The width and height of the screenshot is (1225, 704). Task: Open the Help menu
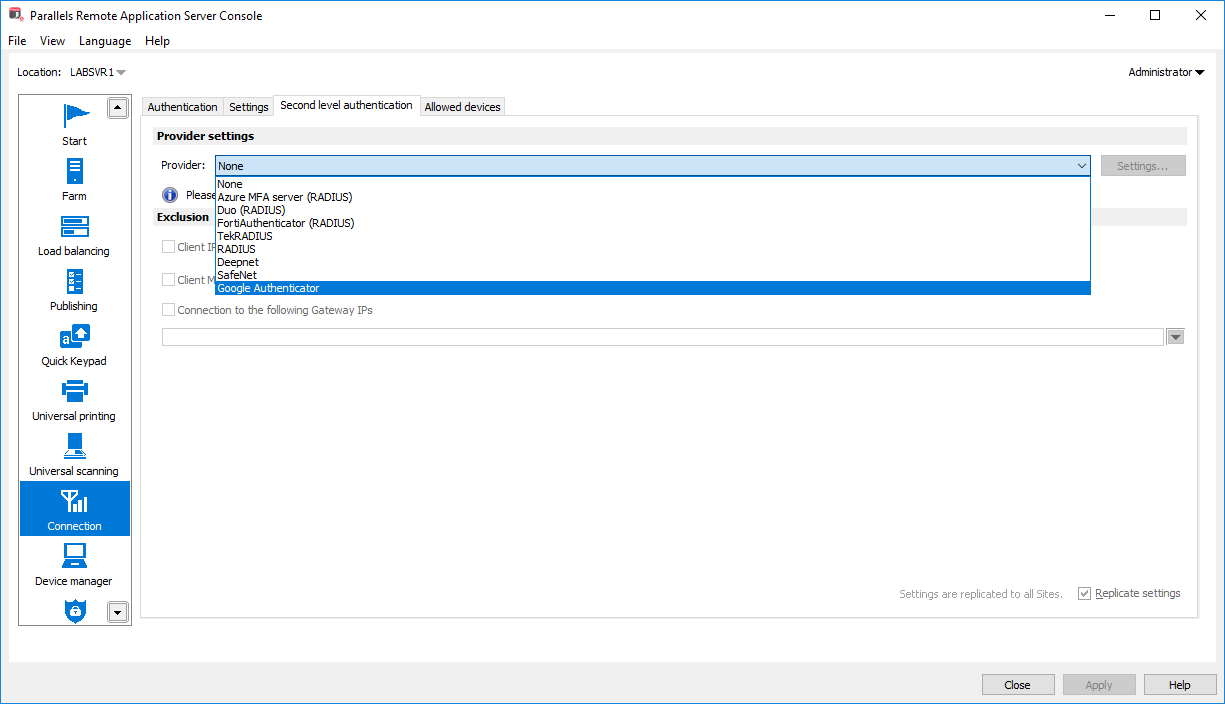coord(157,41)
